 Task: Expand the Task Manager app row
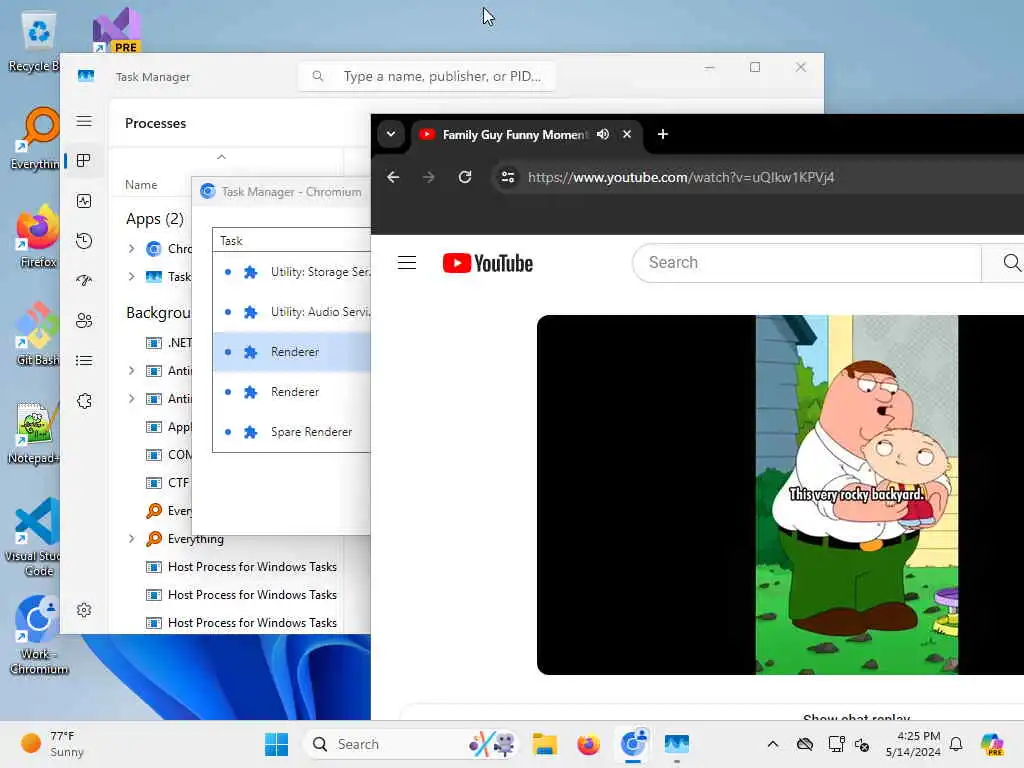tap(132, 277)
